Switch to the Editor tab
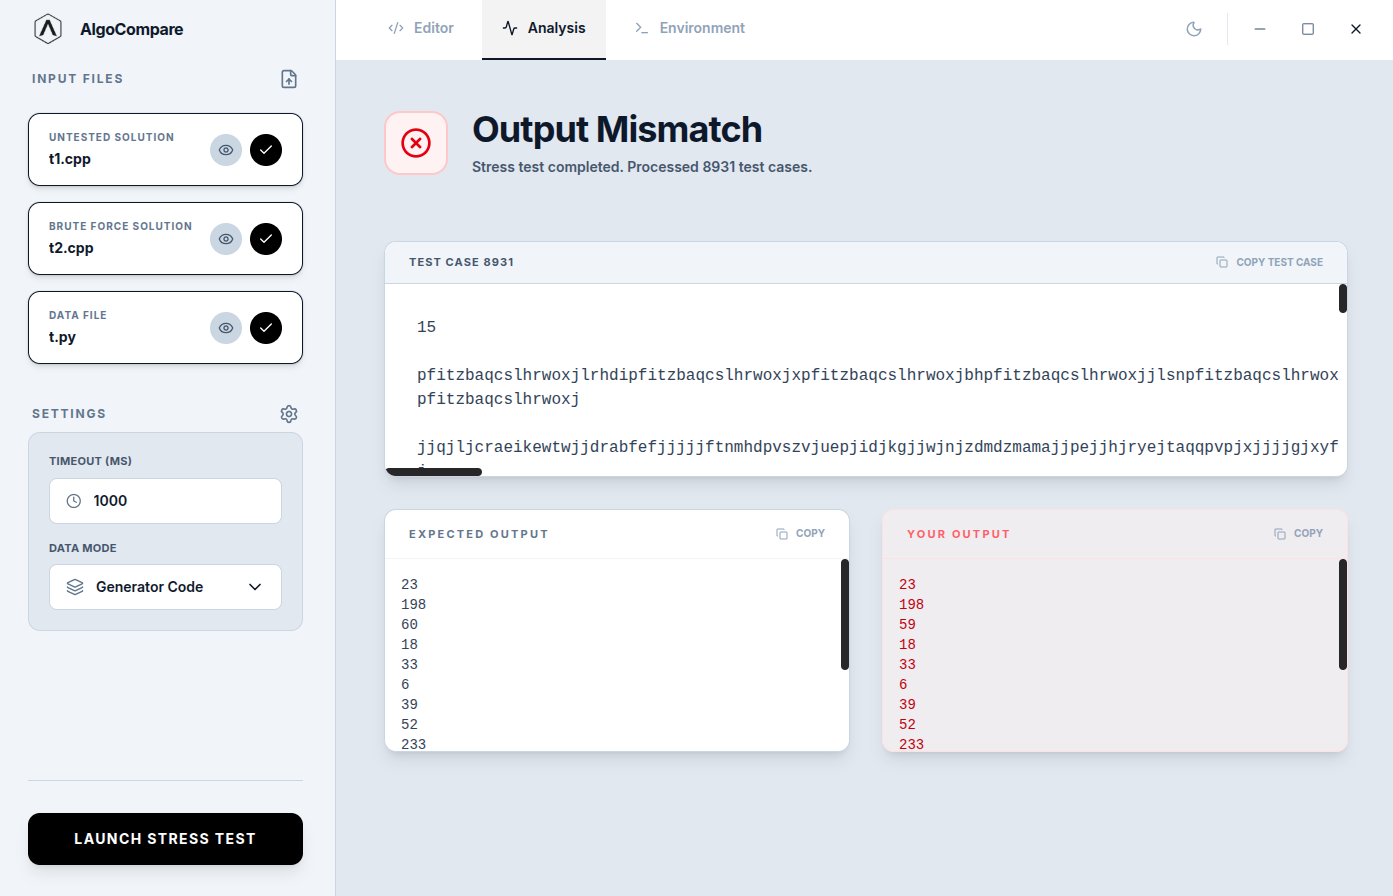Viewport: 1393px width, 896px height. [x=421, y=28]
